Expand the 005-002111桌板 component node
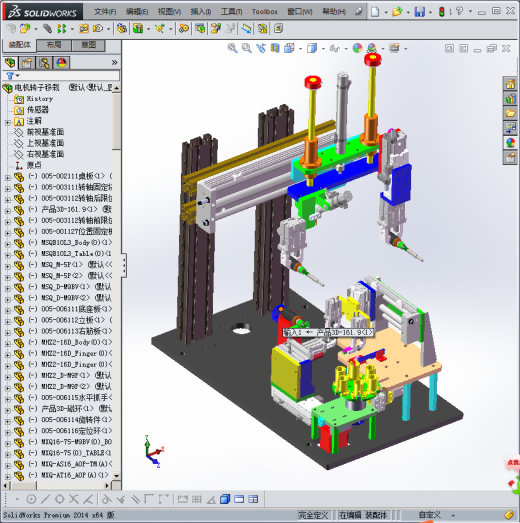The height and width of the screenshot is (523, 520). click(8, 178)
